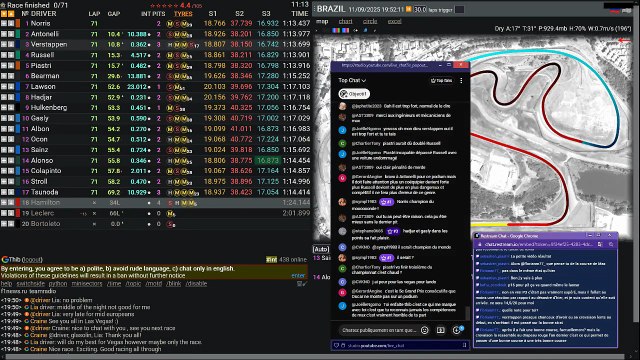Click the drag handle left of BRAZIL

pyautogui.click(x=314, y=9)
